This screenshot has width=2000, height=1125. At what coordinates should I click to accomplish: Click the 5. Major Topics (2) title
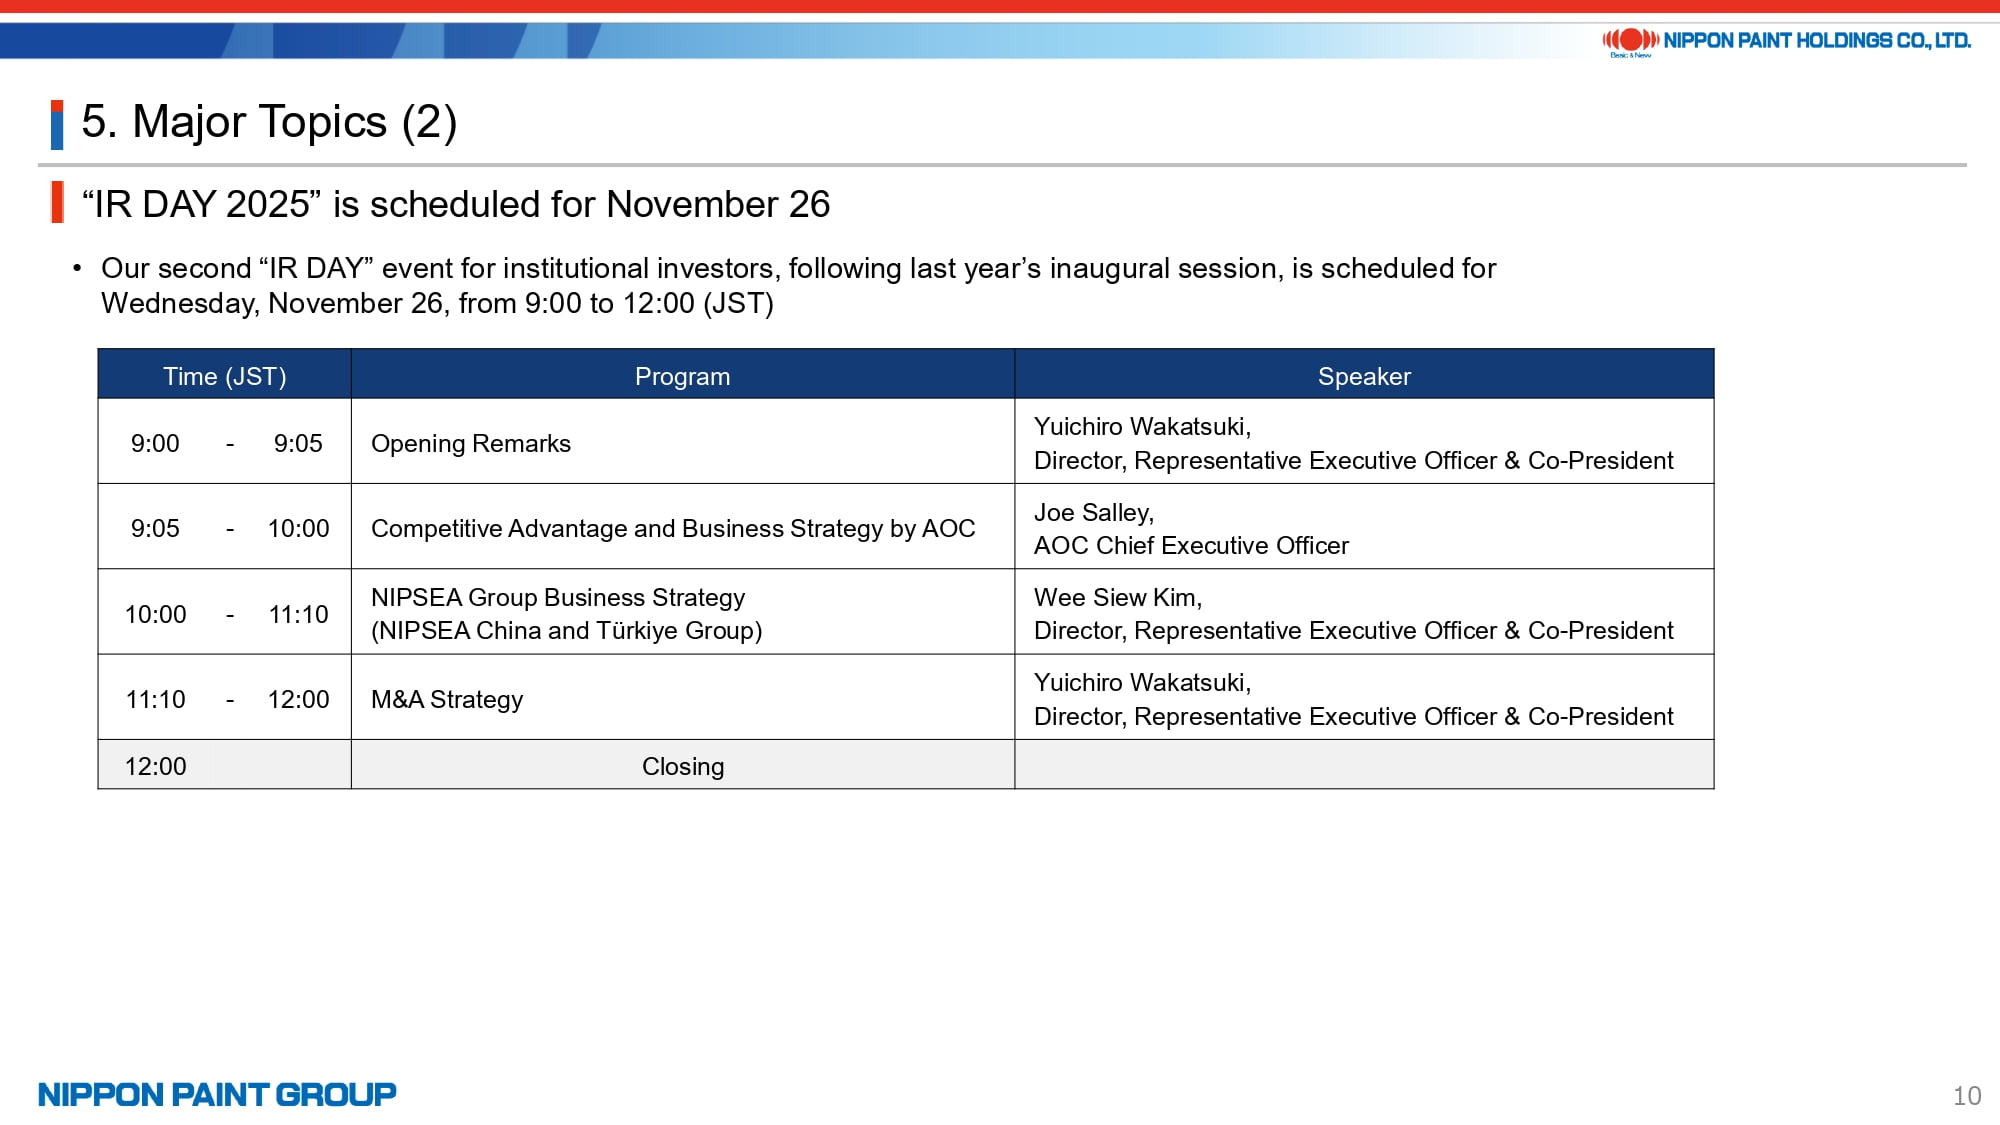269,122
